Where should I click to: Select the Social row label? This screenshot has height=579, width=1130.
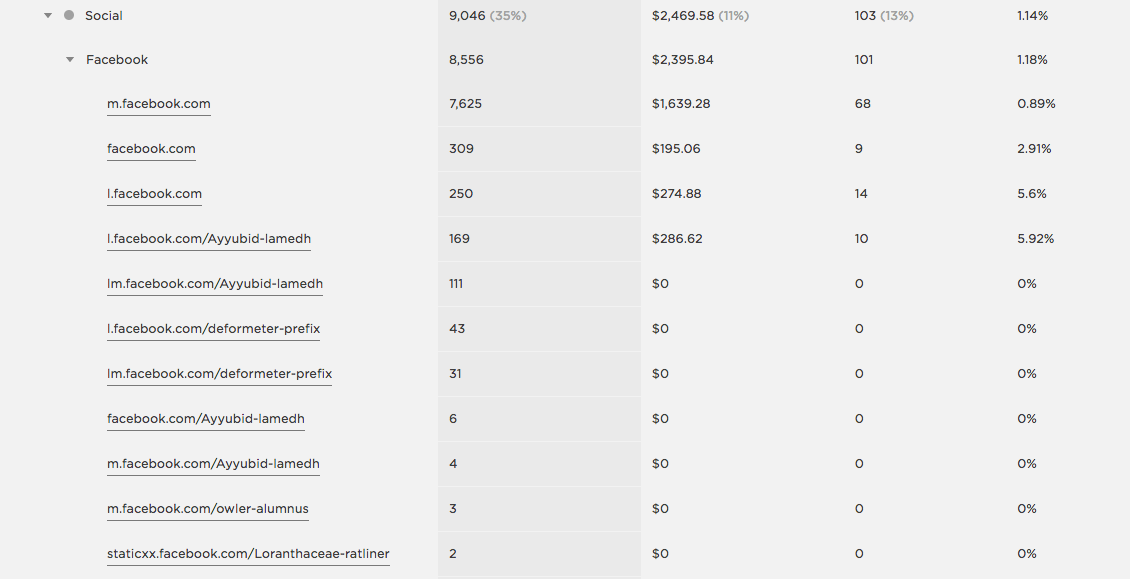pyautogui.click(x=104, y=16)
